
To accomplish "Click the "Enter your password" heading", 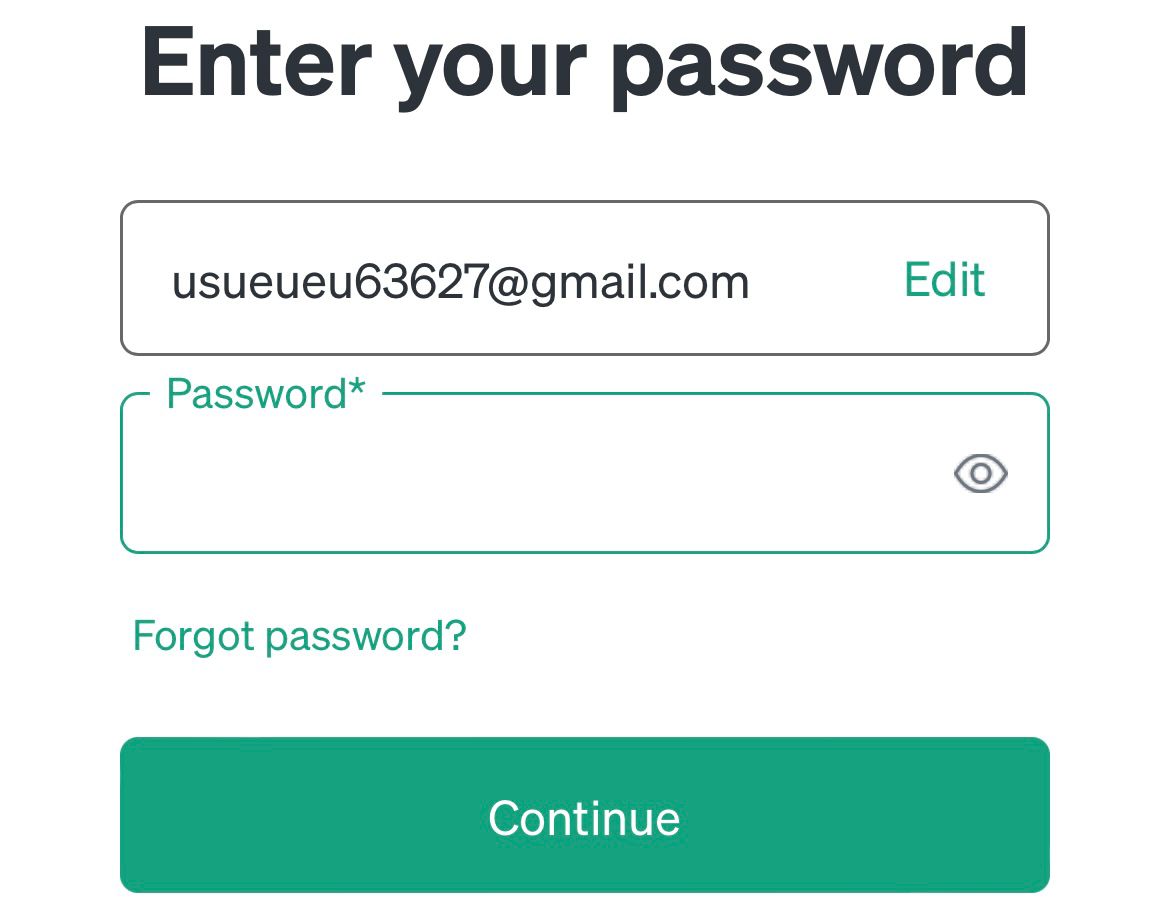I will click(585, 62).
